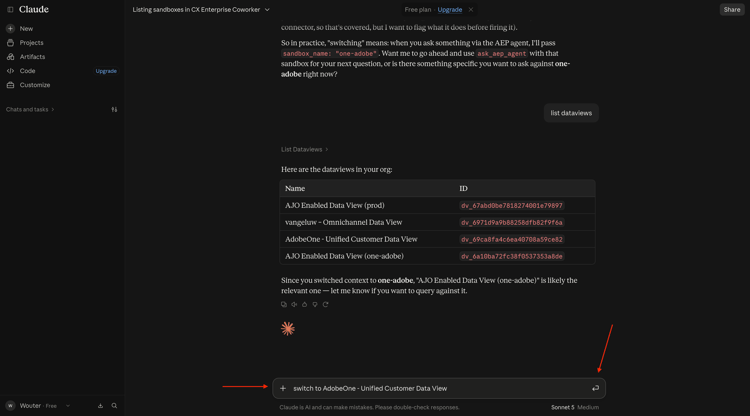Click 'AJO Enabled Data View (one-adobe)' table cell
This screenshot has width=750, height=416.
344,256
